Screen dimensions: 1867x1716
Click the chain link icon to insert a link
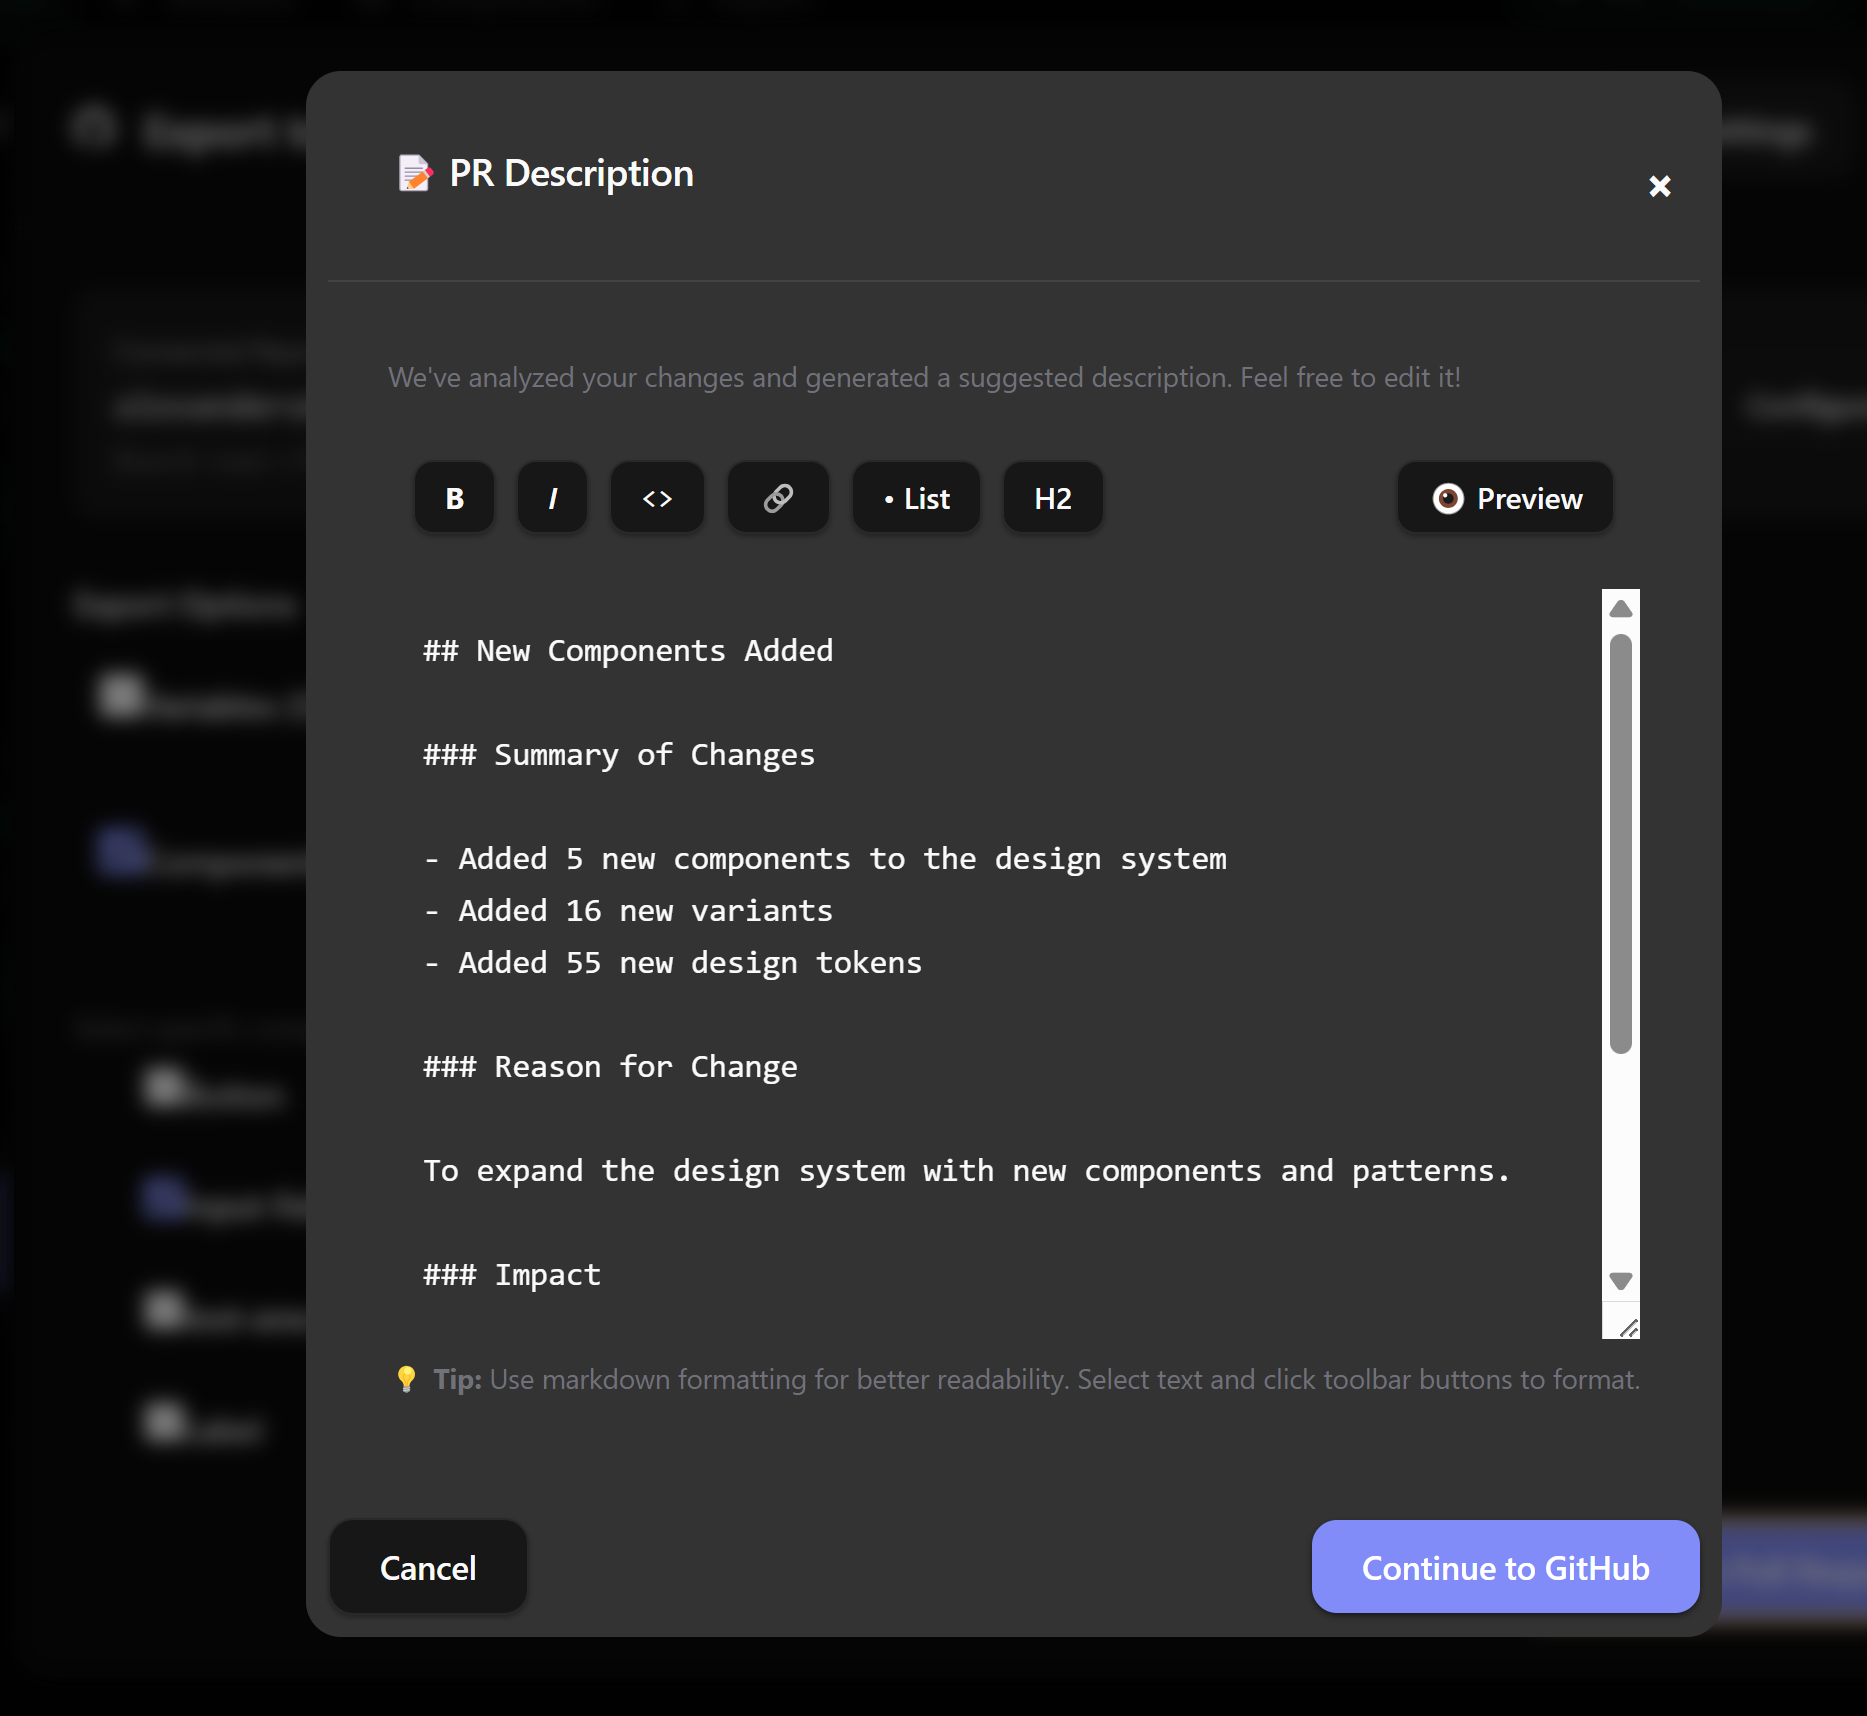(x=778, y=498)
